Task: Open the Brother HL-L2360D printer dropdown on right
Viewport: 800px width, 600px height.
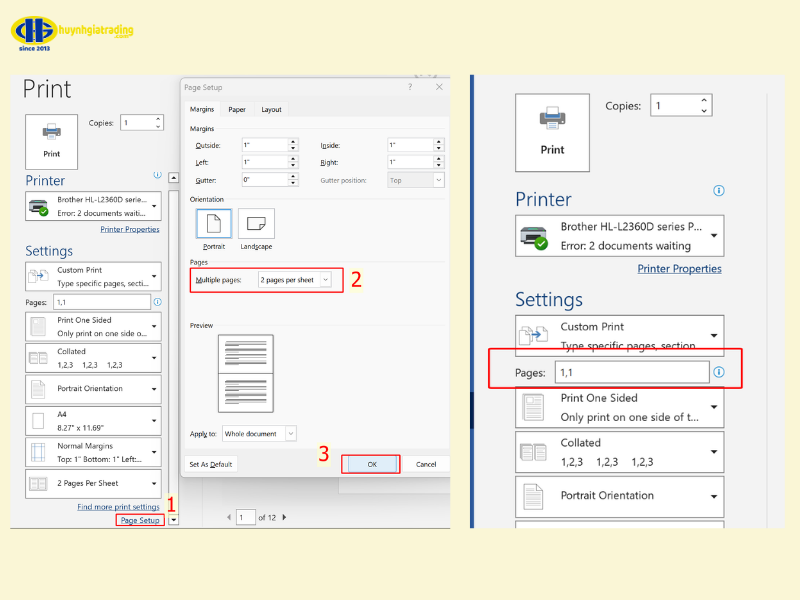Action: click(714, 237)
